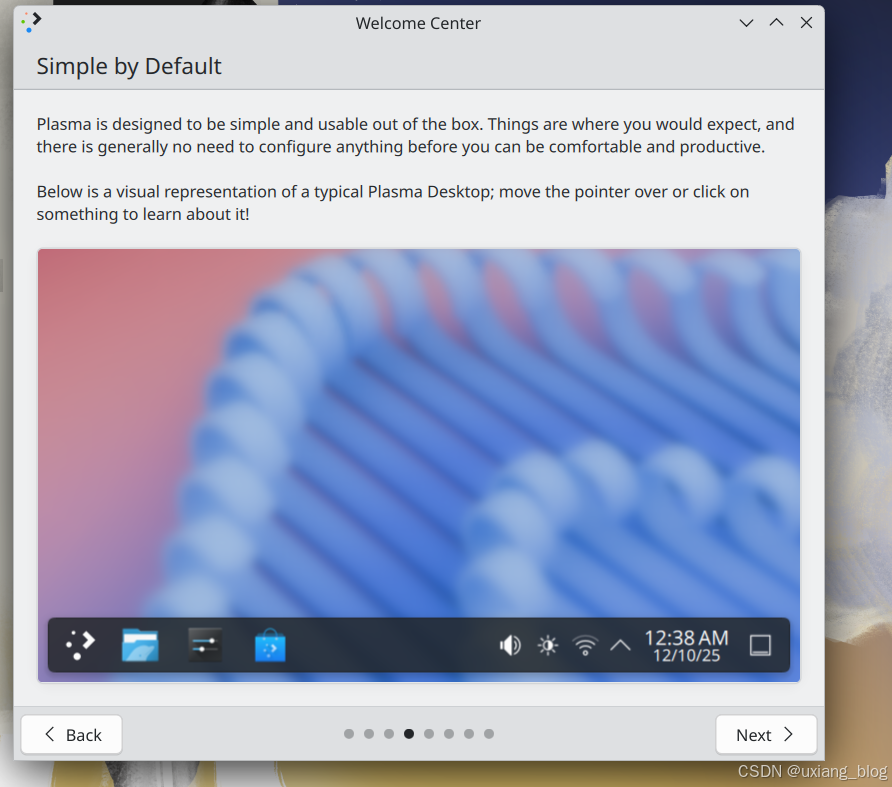
Task: Jump to the third page dot
Action: tap(389, 734)
